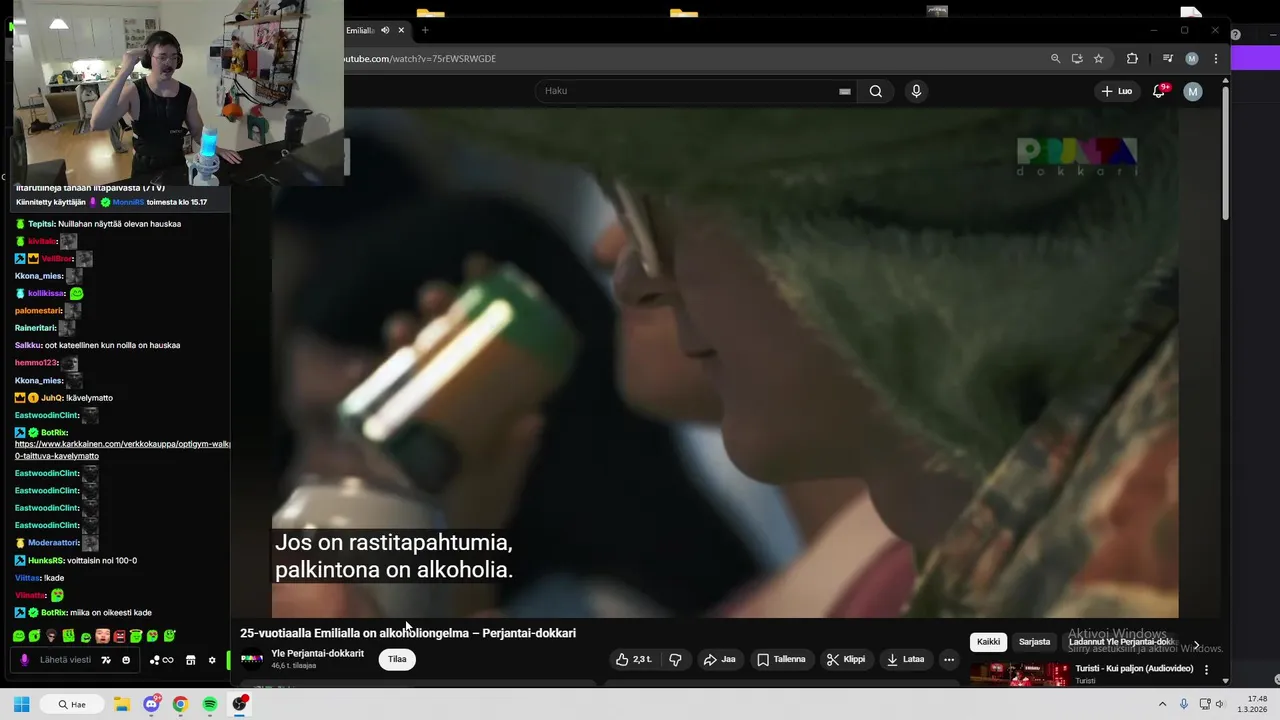Viewport: 1280px width, 720px height.
Task: Select the Ladannut Yle Perjantai-dokkarit chip
Action: [x=1120, y=642]
